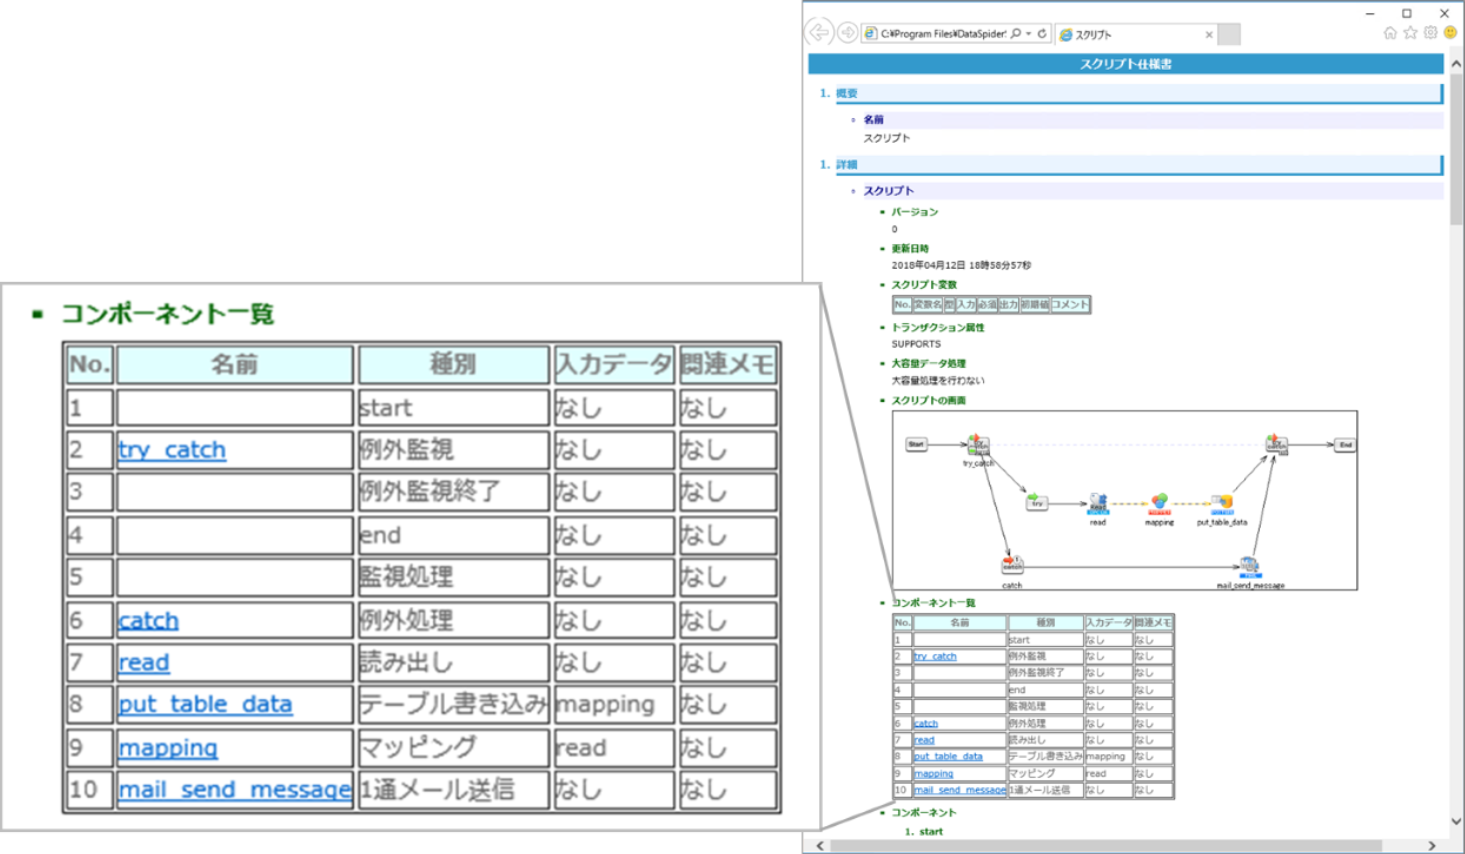Image resolution: width=1465 pixels, height=854 pixels.
Task: Open the mail_send_message link in enlarged table
Action: [235, 790]
